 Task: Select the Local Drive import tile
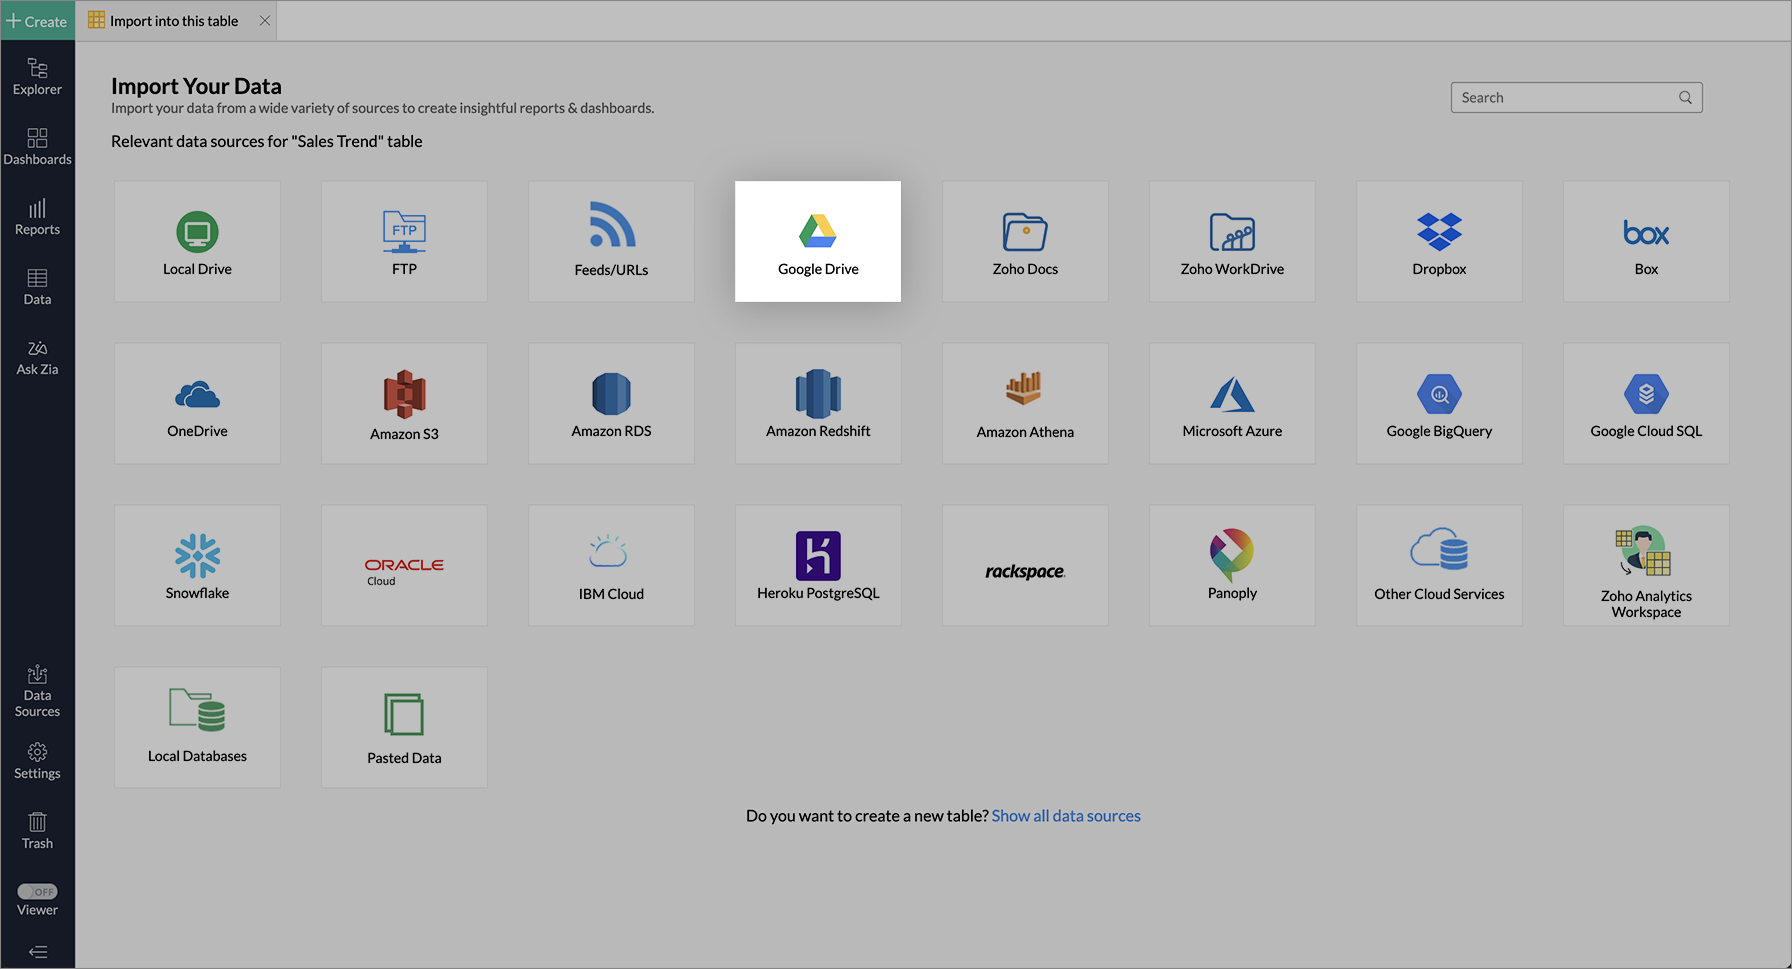click(197, 241)
